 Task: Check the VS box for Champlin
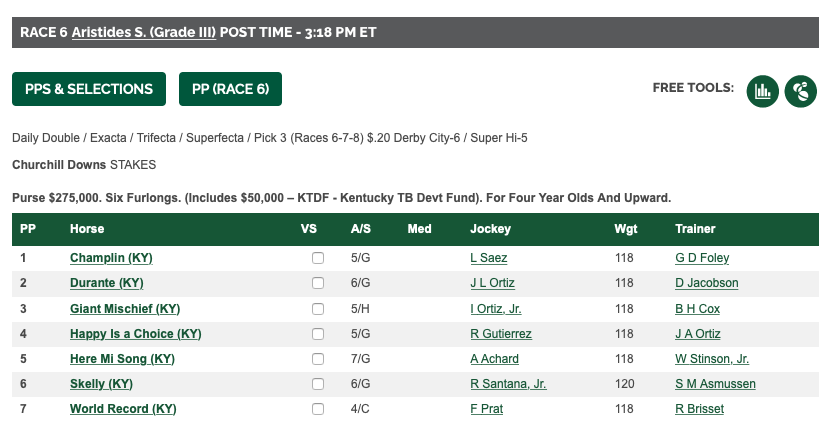pyautogui.click(x=318, y=258)
